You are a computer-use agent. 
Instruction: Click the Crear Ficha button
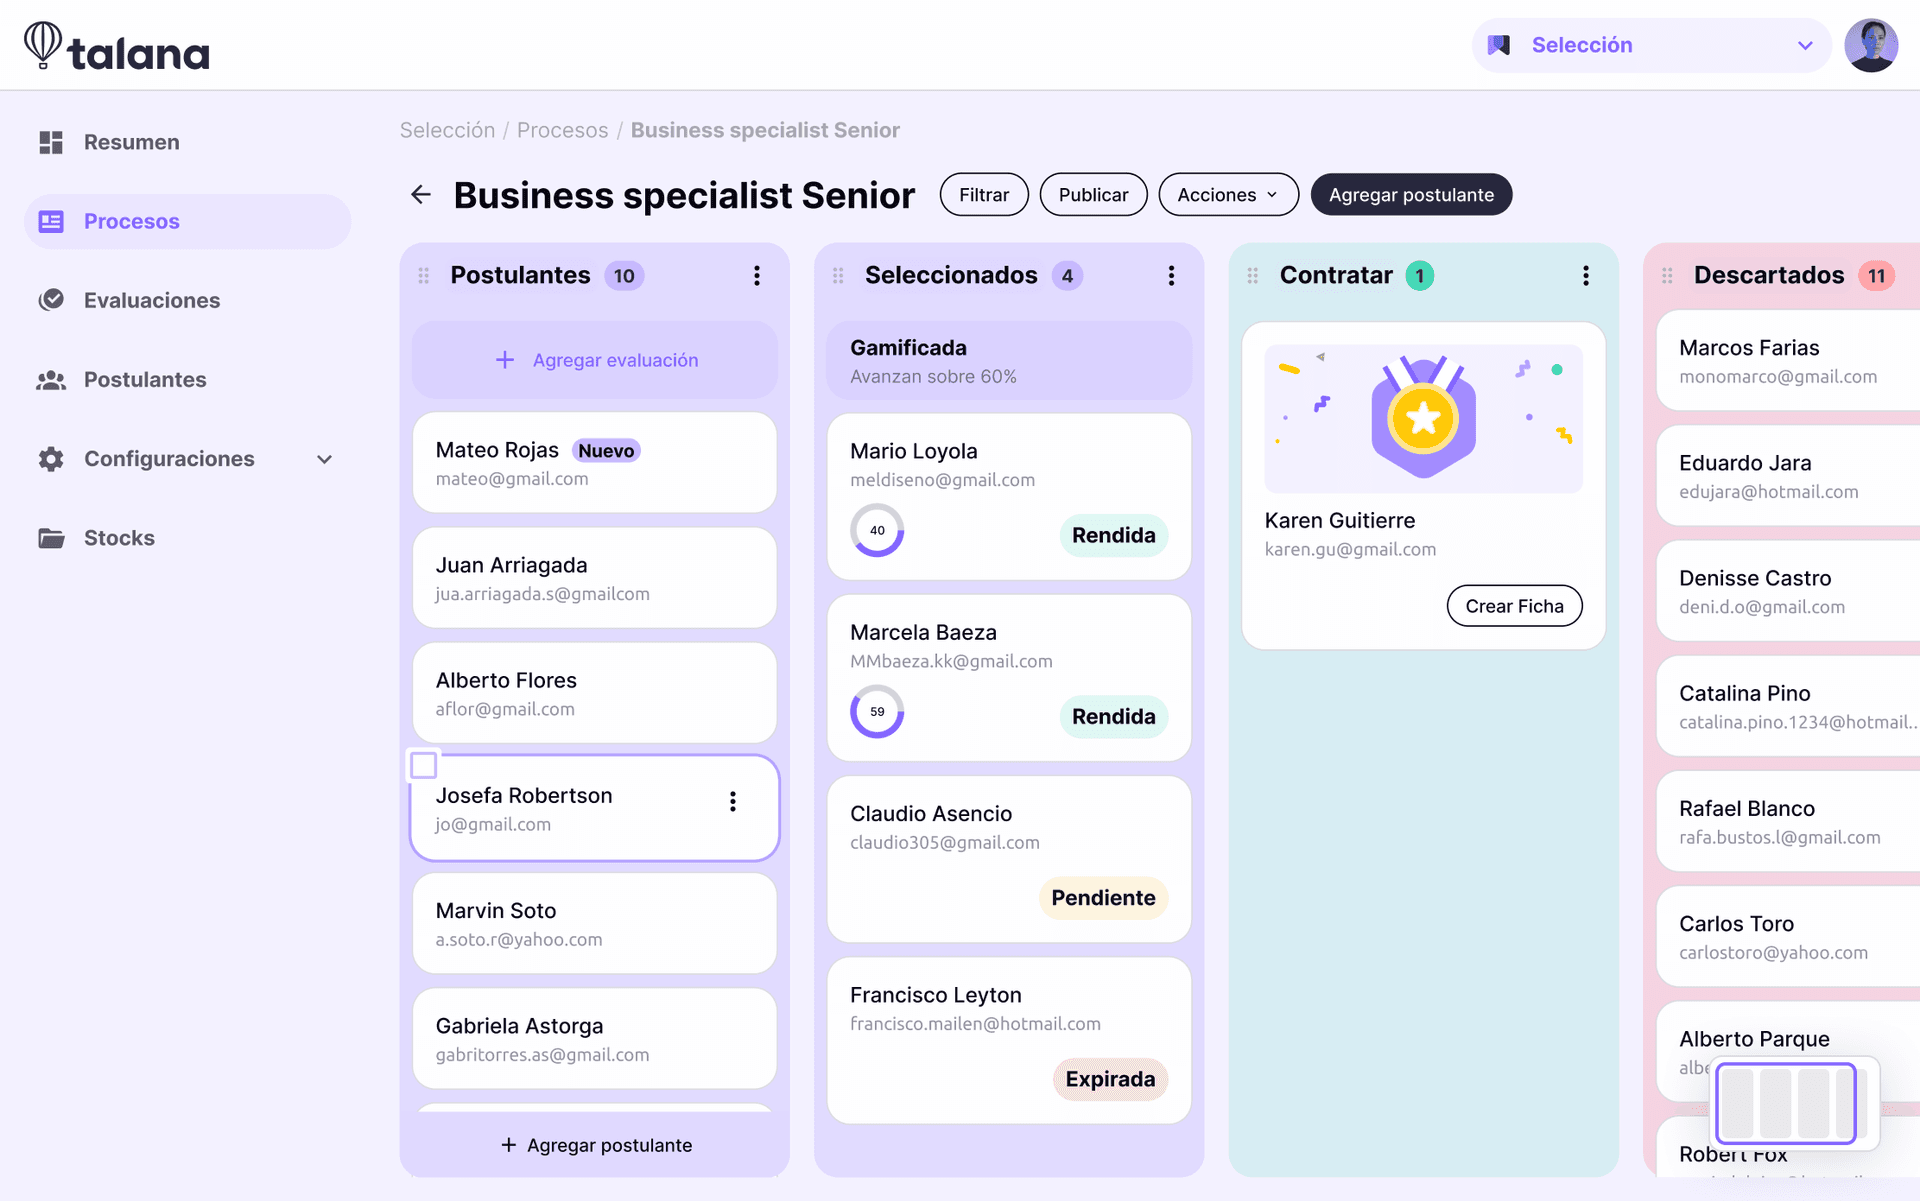coord(1513,606)
